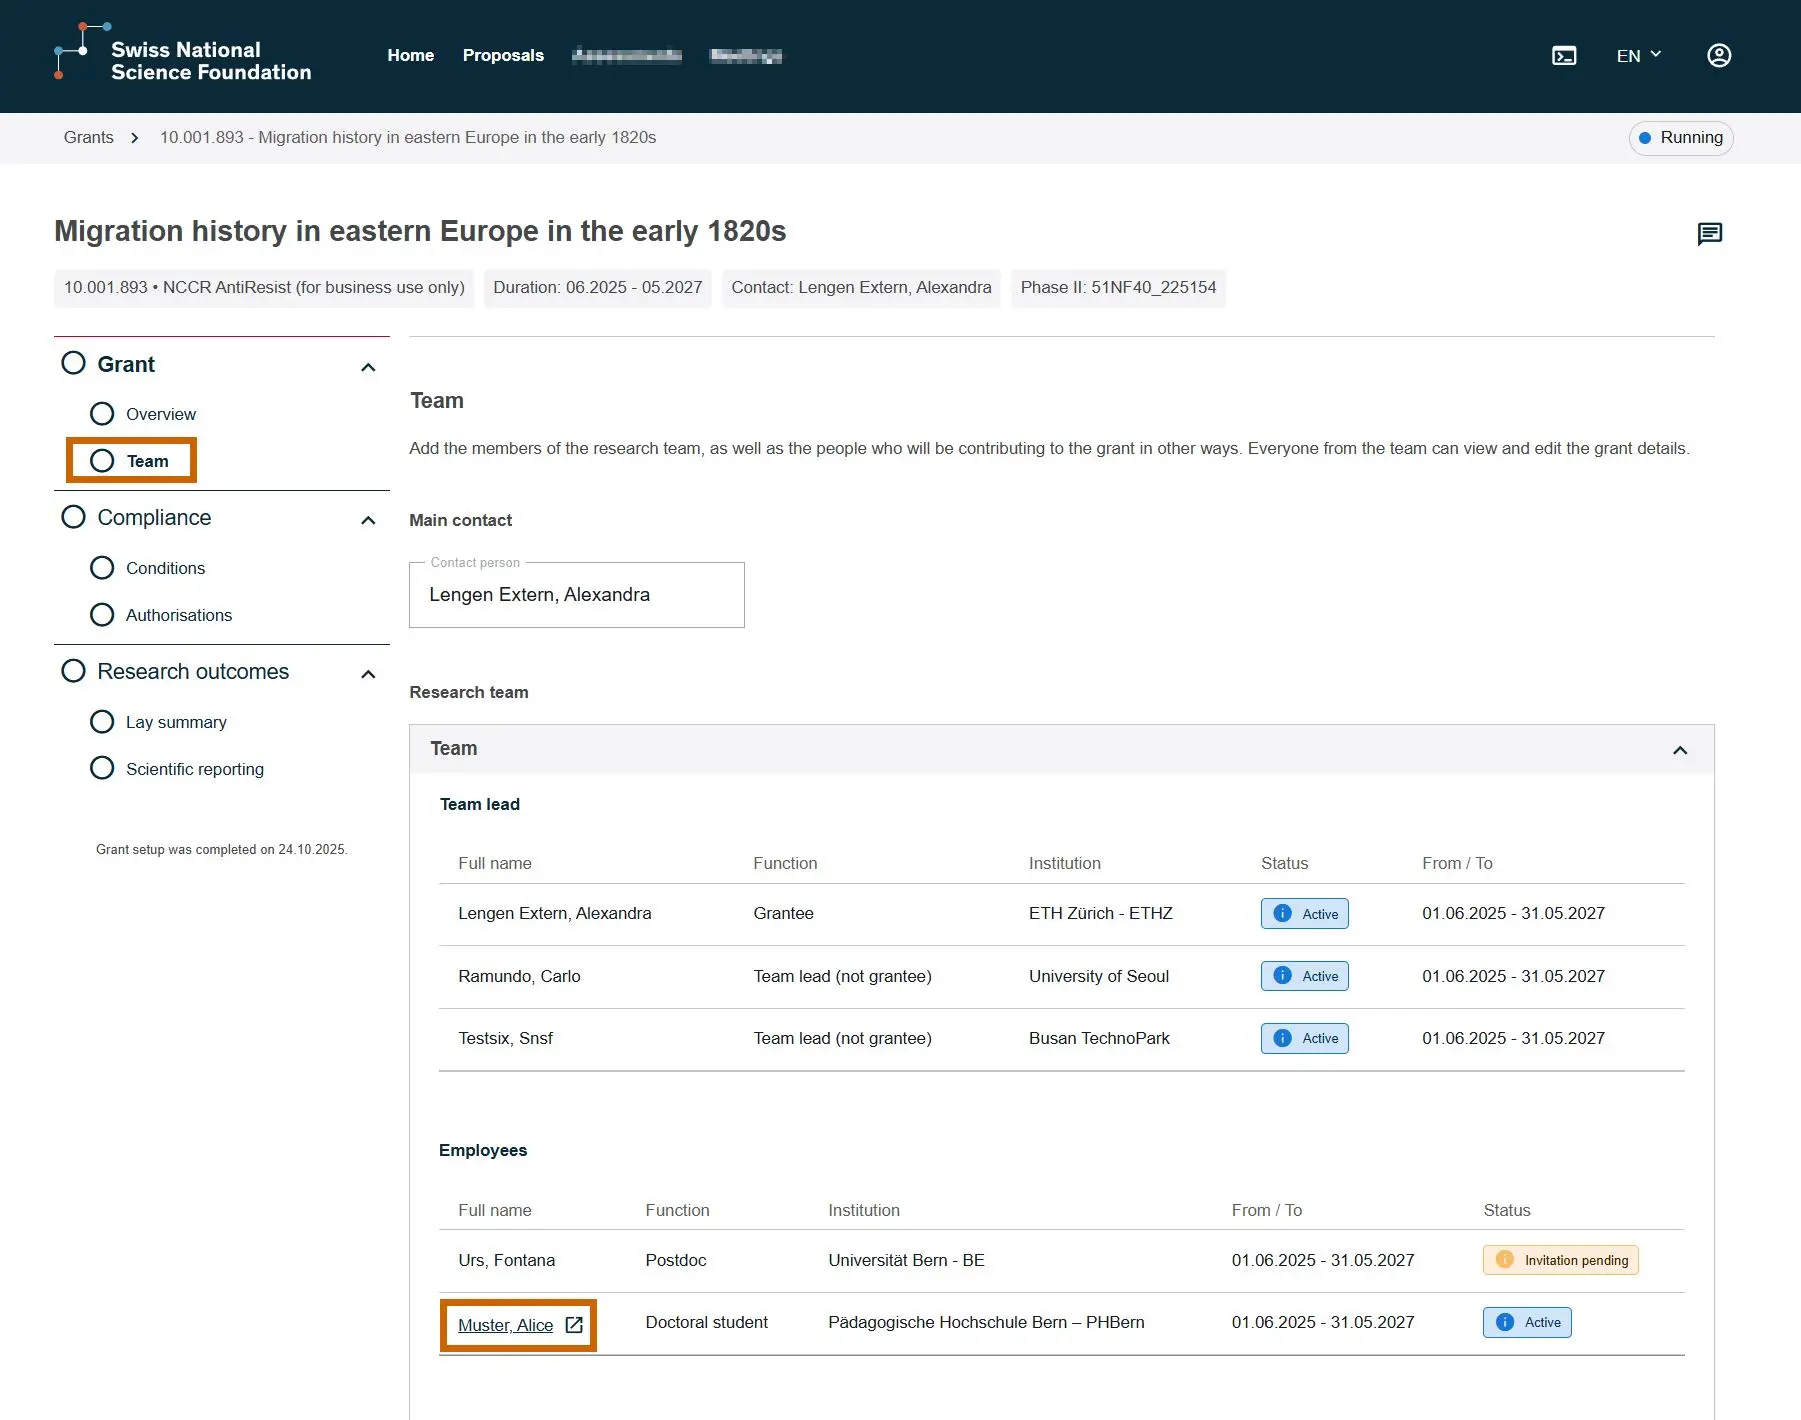Open the user account profile icon
The height and width of the screenshot is (1420, 1801).
pyautogui.click(x=1719, y=56)
